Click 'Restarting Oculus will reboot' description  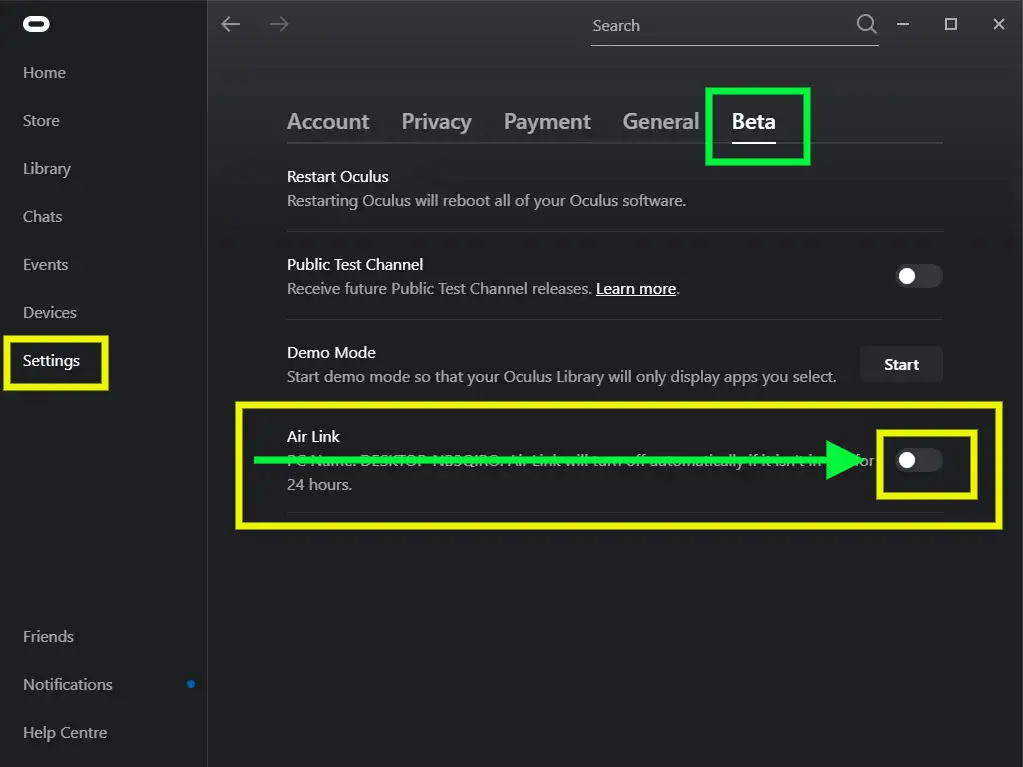(486, 201)
